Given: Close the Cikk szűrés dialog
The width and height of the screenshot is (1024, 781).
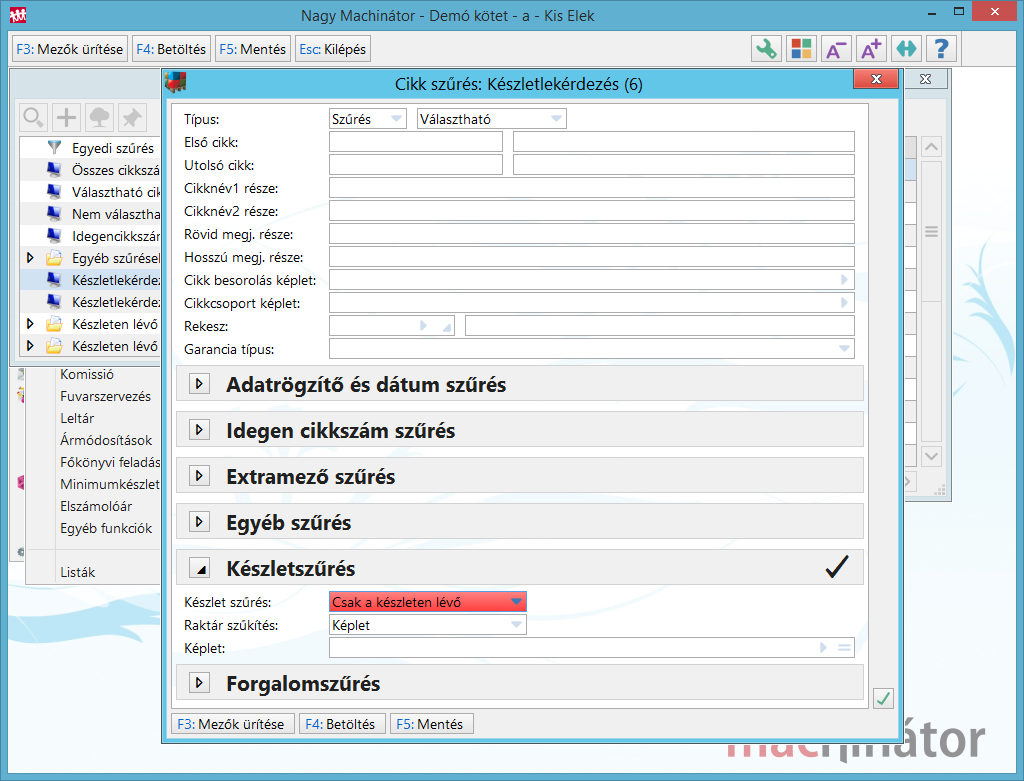Looking at the screenshot, I should [876, 79].
